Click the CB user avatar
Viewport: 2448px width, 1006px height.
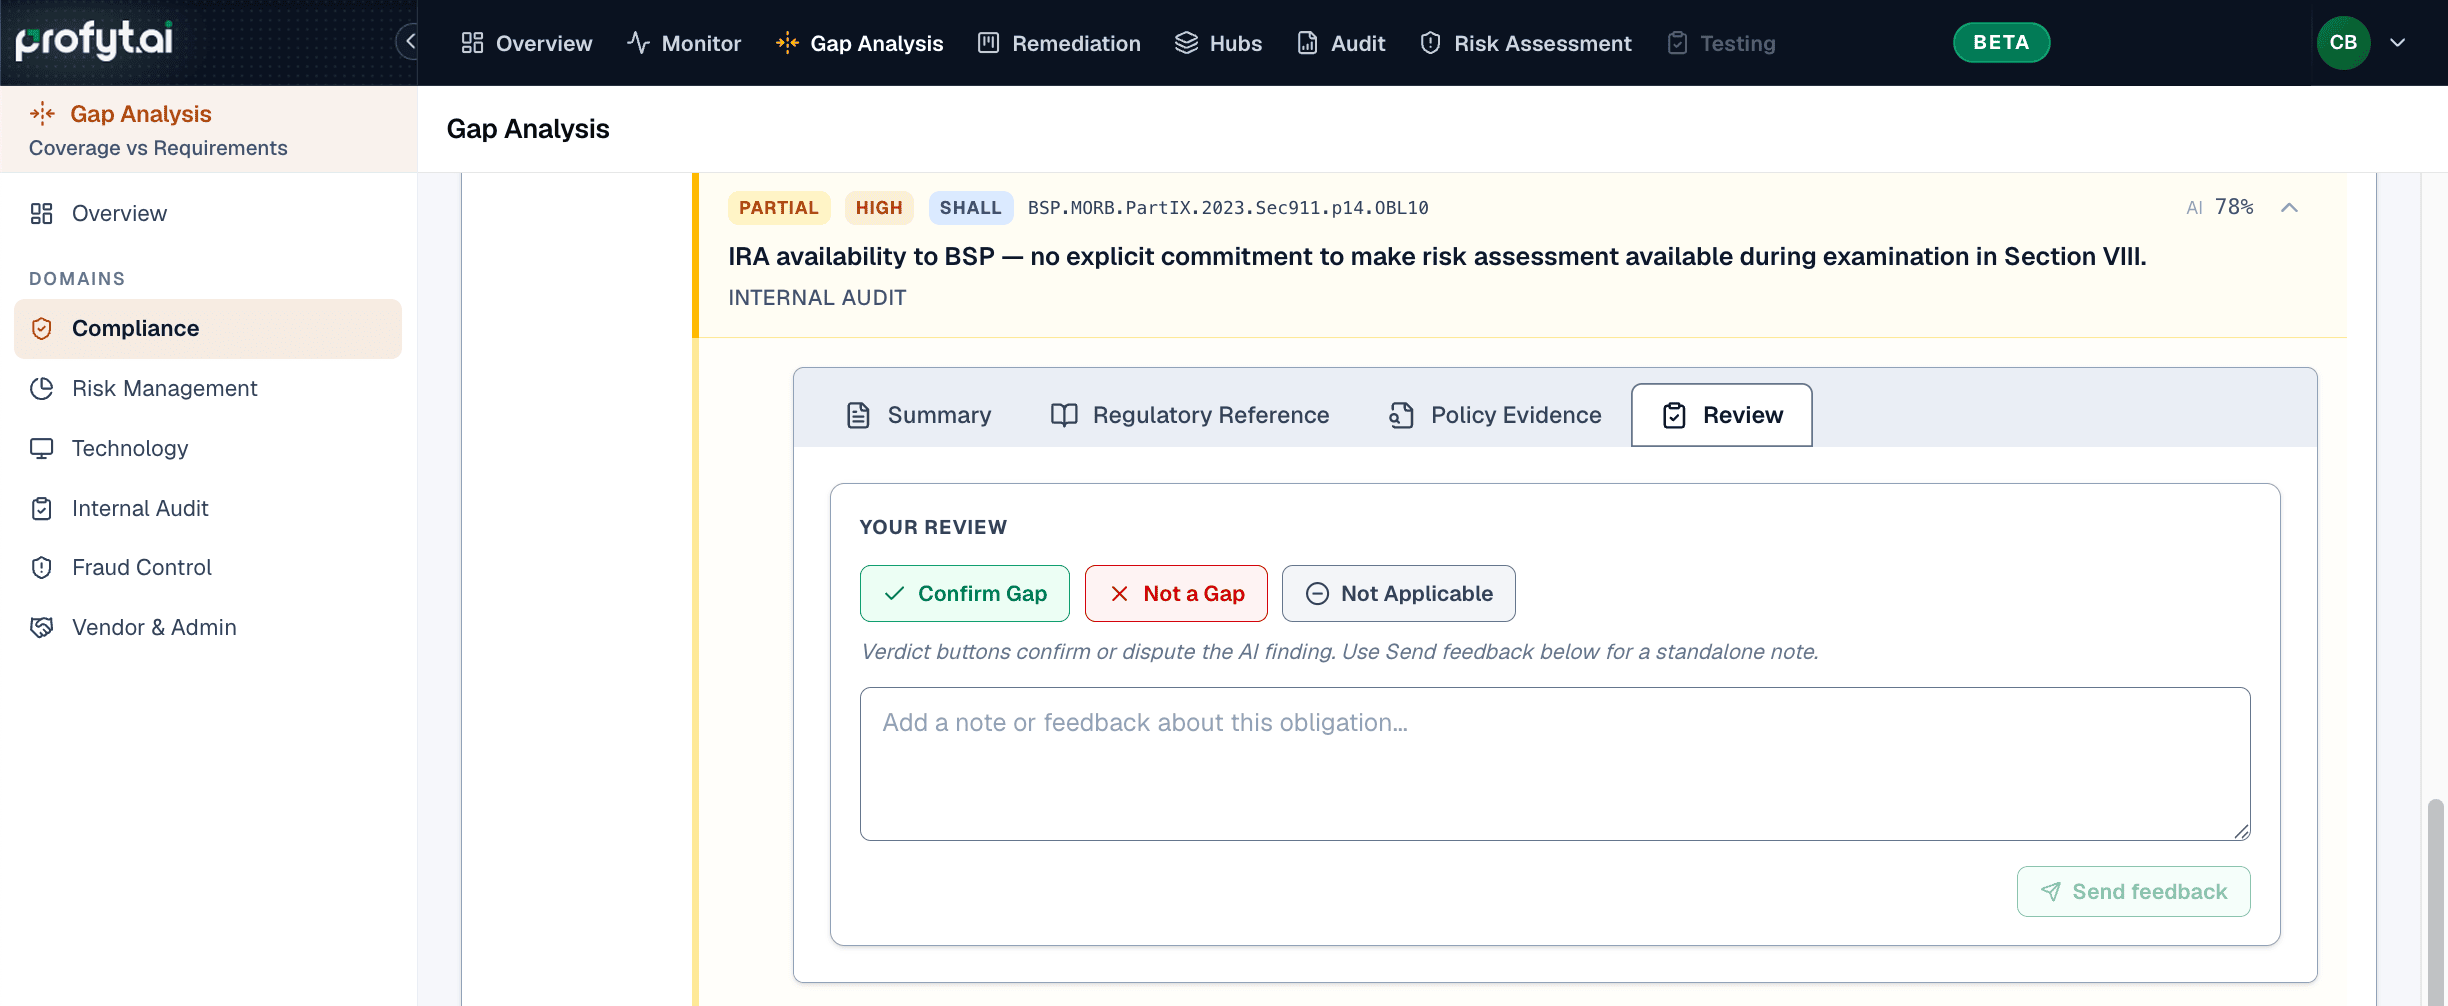[2343, 43]
